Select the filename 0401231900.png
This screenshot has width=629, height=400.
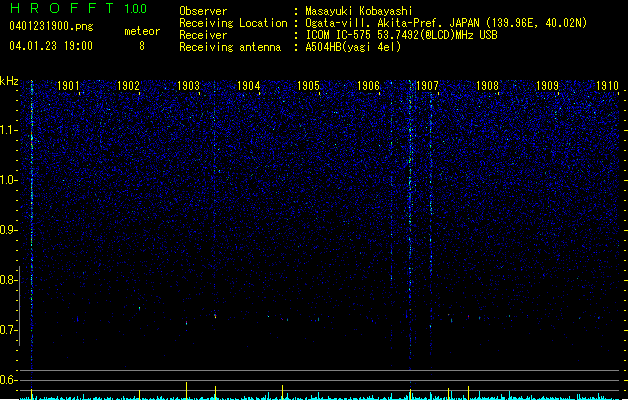click(51, 26)
